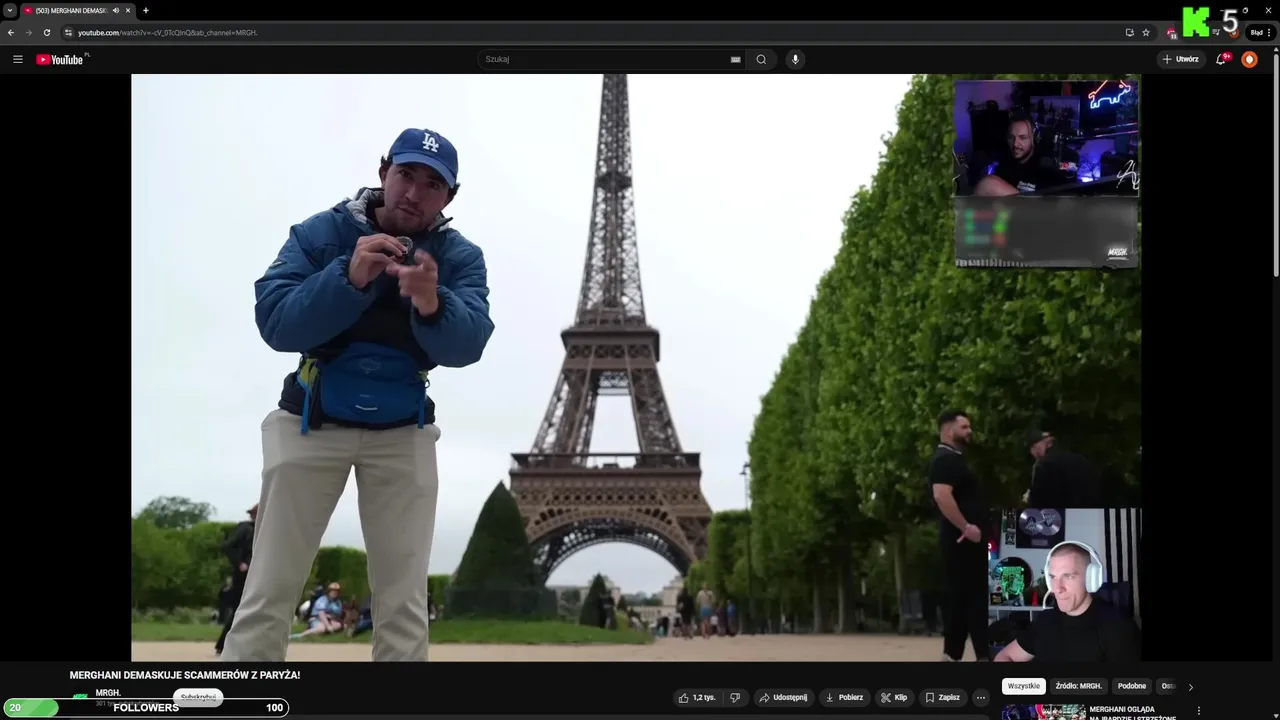The image size is (1280, 720).
Task: Dislike the video
Action: (735, 697)
